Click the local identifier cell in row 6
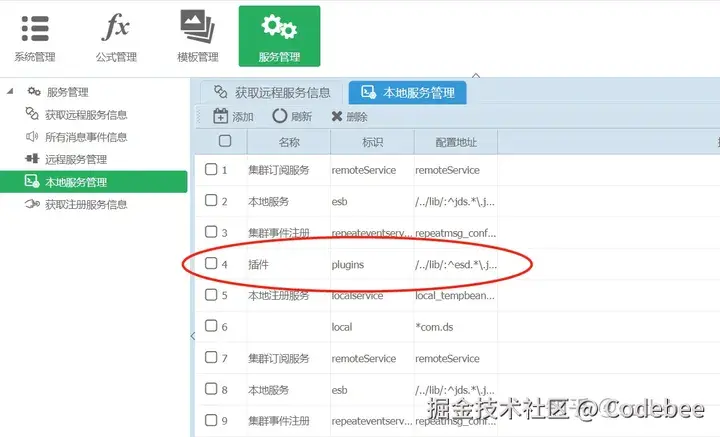Image resolution: width=720 pixels, height=437 pixels. pos(372,327)
